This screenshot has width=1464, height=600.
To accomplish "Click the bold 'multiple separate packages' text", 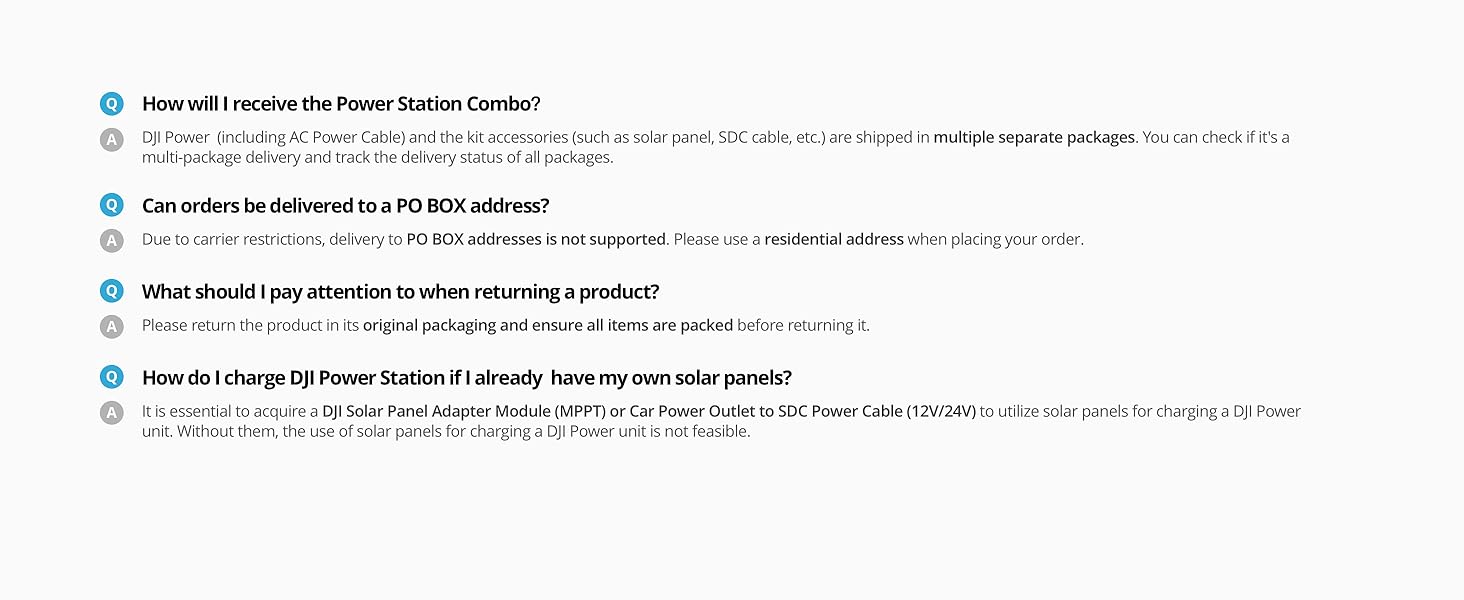I will 1034,137.
